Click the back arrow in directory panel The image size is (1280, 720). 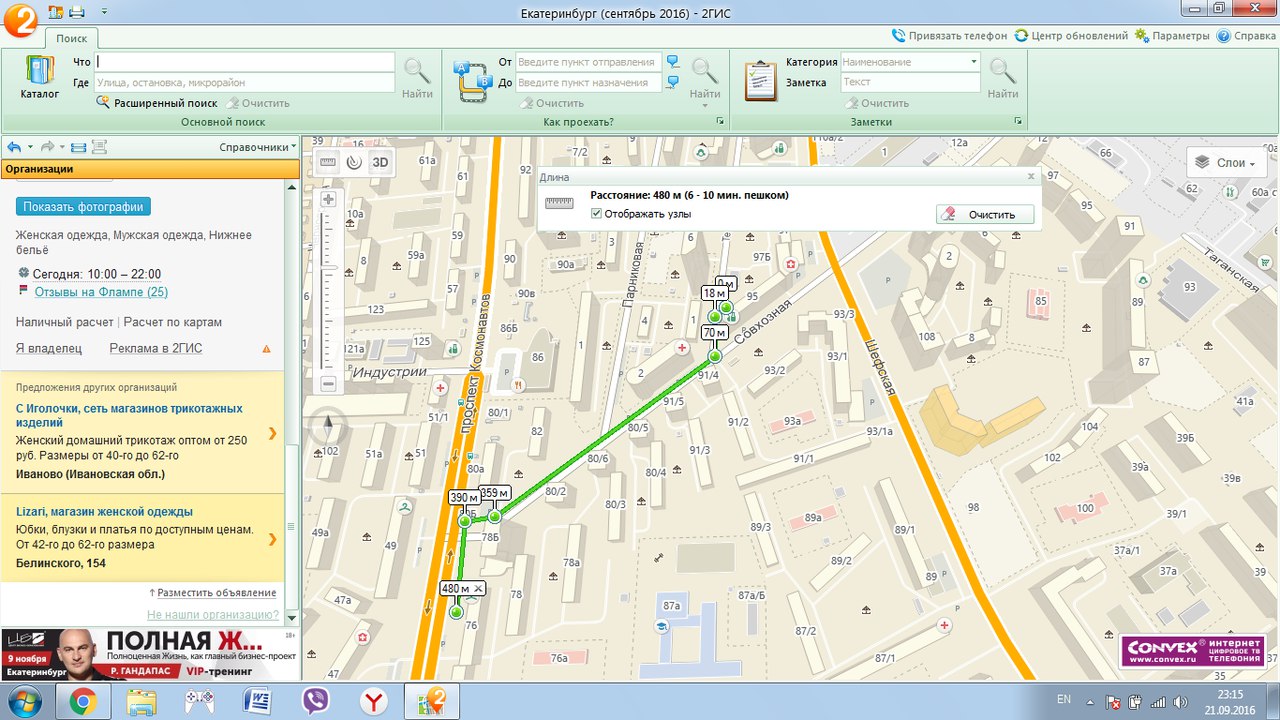13,146
